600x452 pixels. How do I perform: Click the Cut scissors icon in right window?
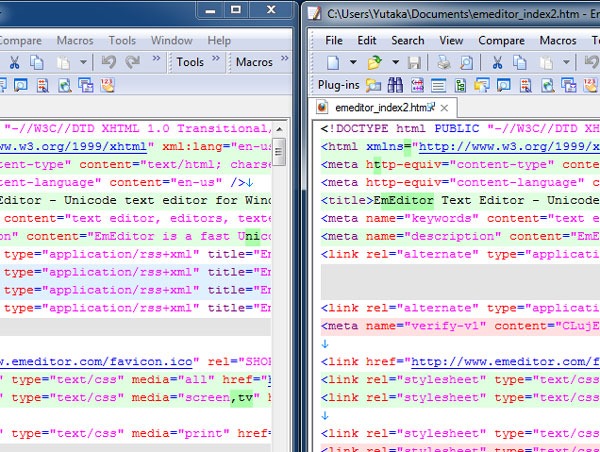coord(497,62)
